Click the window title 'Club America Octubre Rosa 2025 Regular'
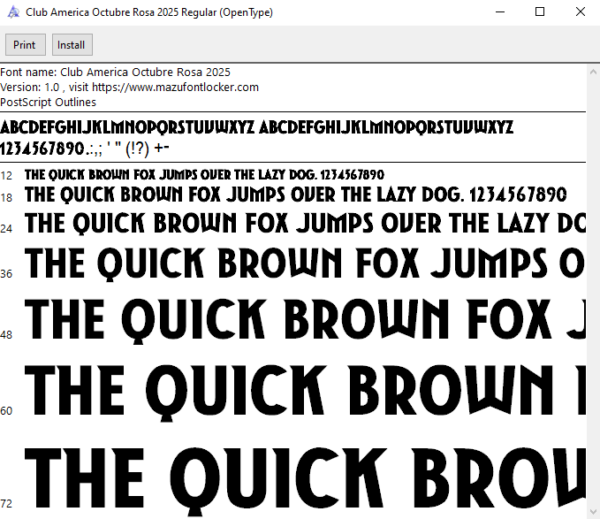 click(149, 12)
